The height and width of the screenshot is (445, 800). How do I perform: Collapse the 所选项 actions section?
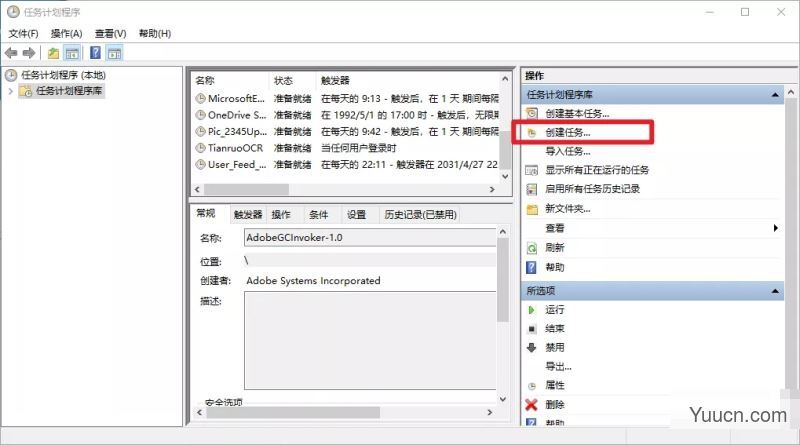click(x=775, y=291)
